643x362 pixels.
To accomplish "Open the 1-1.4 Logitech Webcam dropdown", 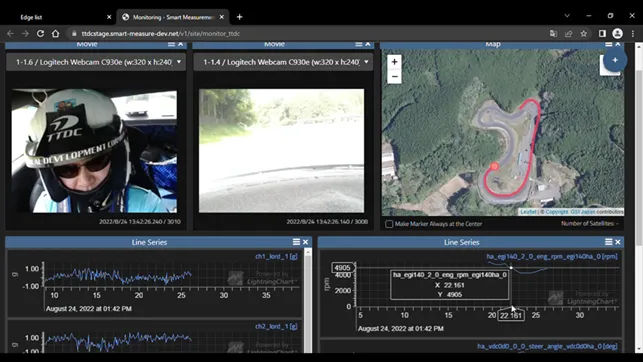I will point(283,62).
